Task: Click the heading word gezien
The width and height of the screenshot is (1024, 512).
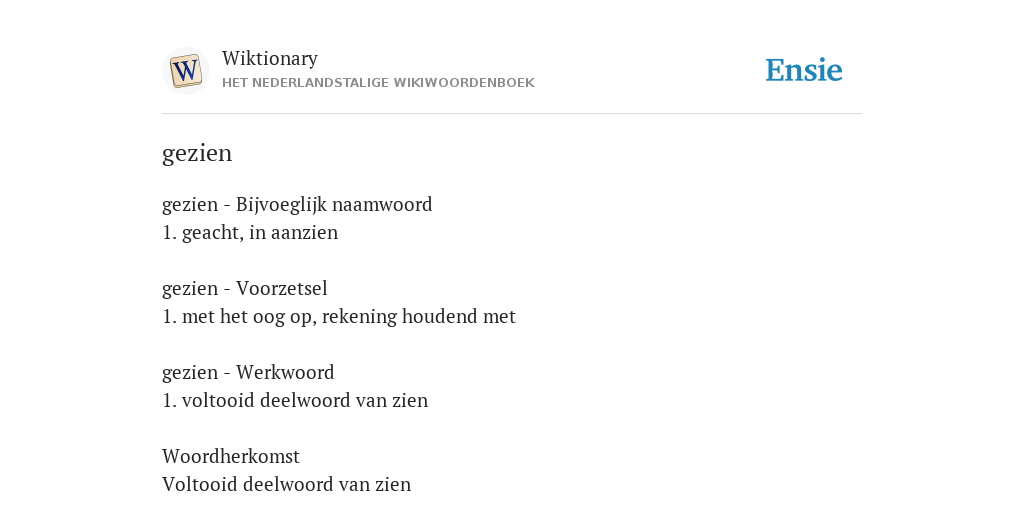Action: (197, 154)
